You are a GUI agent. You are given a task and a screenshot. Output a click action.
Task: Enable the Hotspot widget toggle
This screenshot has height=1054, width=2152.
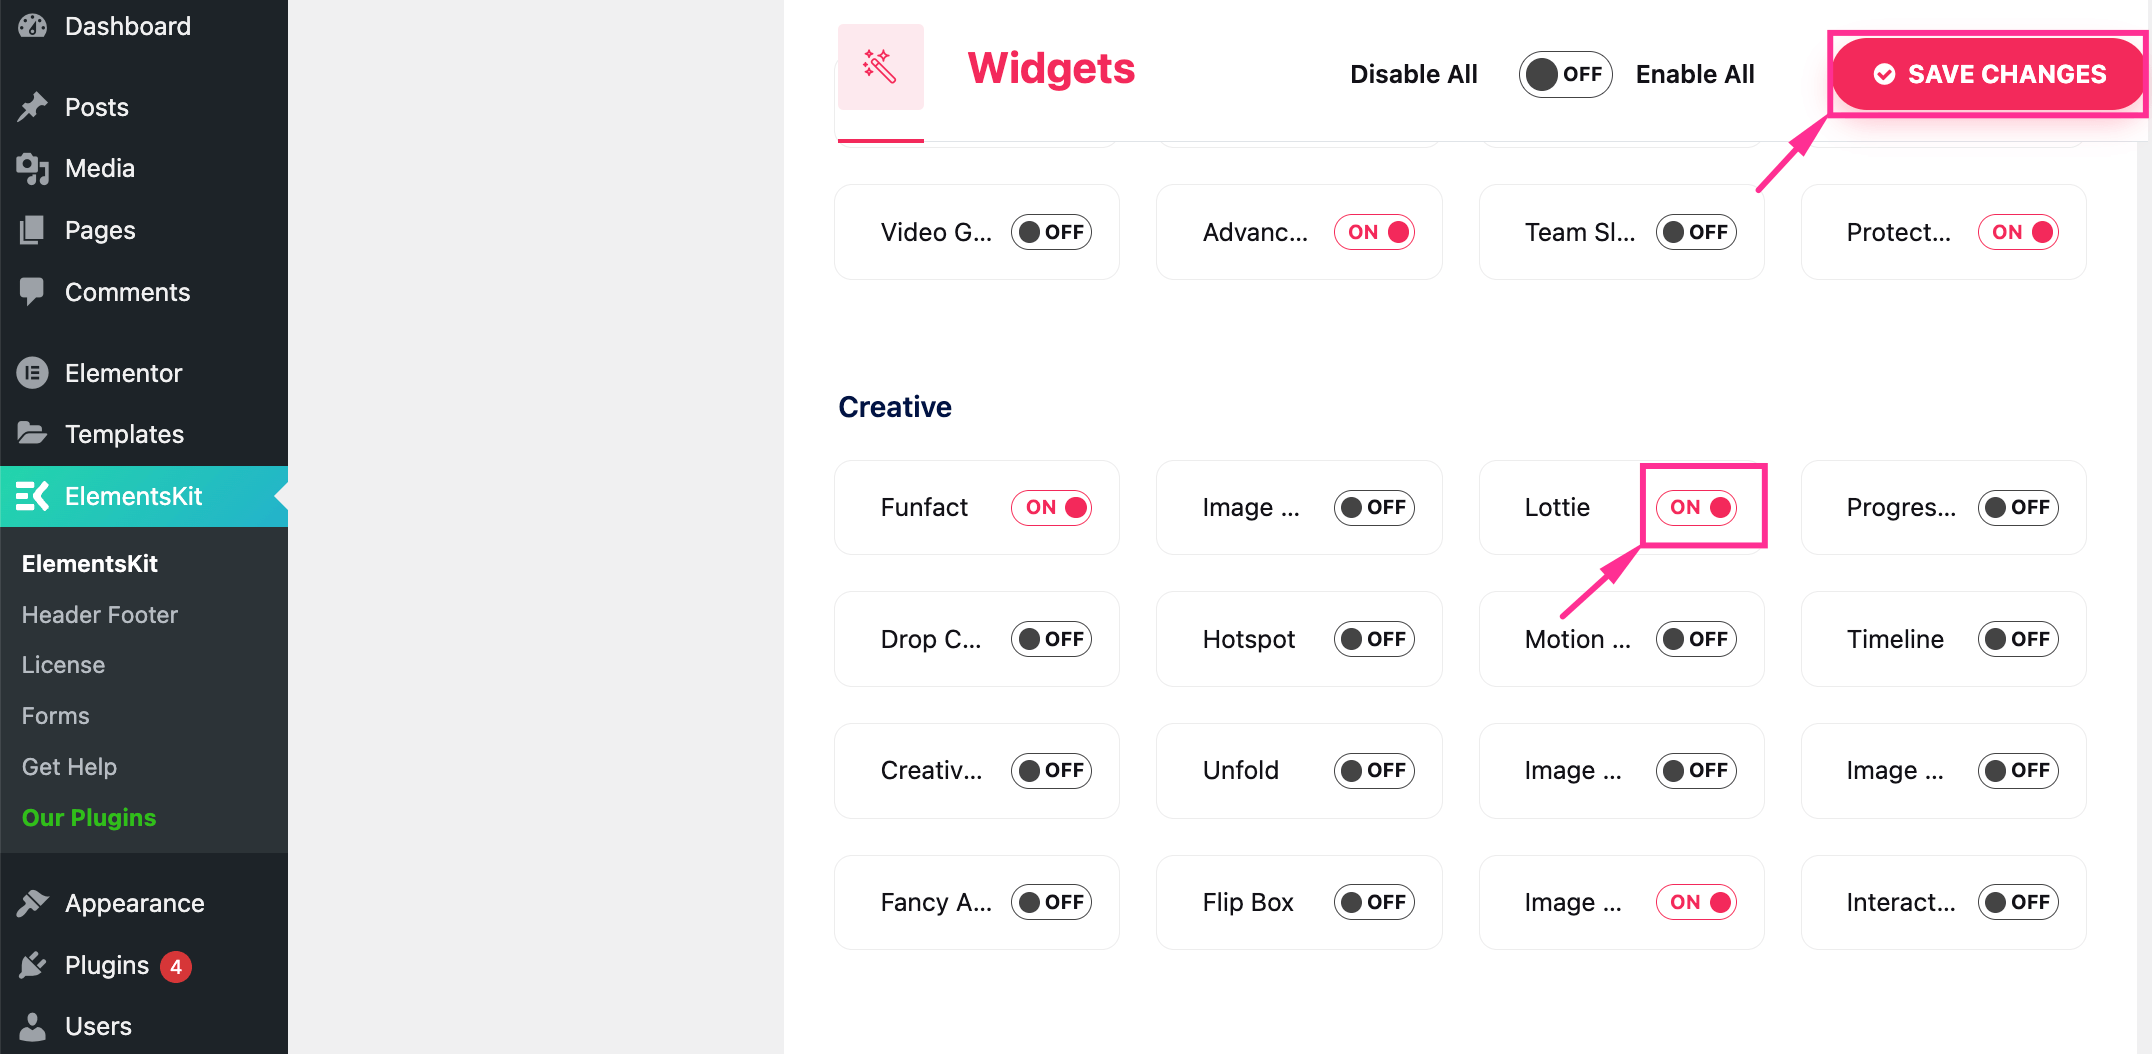[x=1374, y=639]
